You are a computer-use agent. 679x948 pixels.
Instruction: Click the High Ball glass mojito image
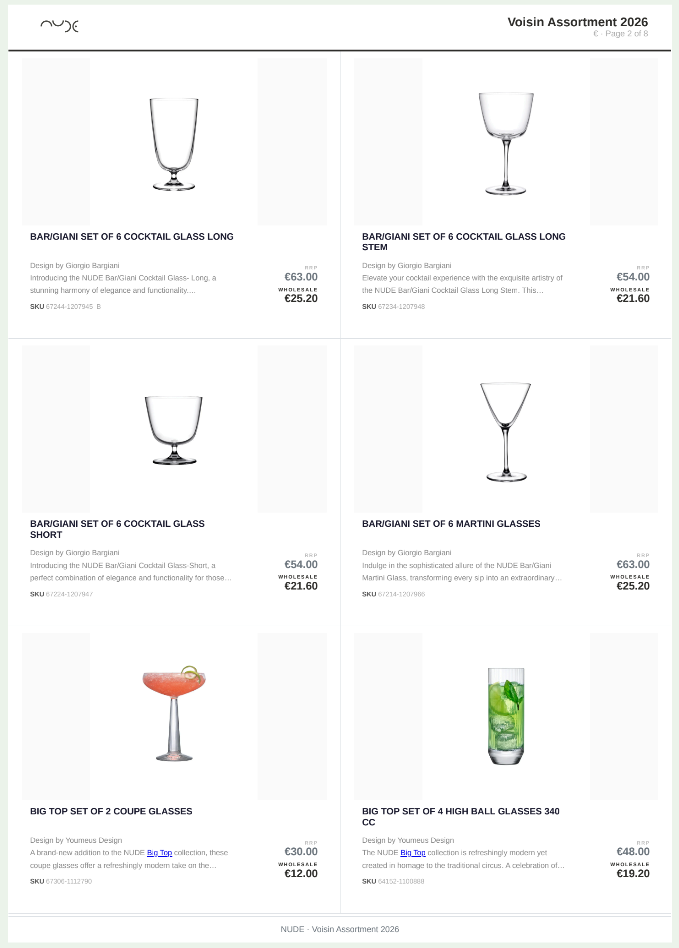click(506, 715)
